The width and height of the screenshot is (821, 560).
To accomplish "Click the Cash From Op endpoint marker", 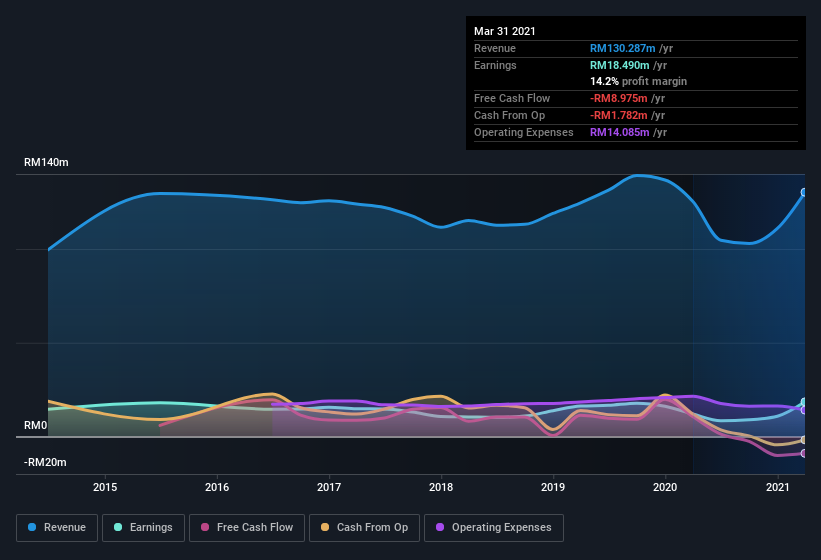I will [804, 440].
